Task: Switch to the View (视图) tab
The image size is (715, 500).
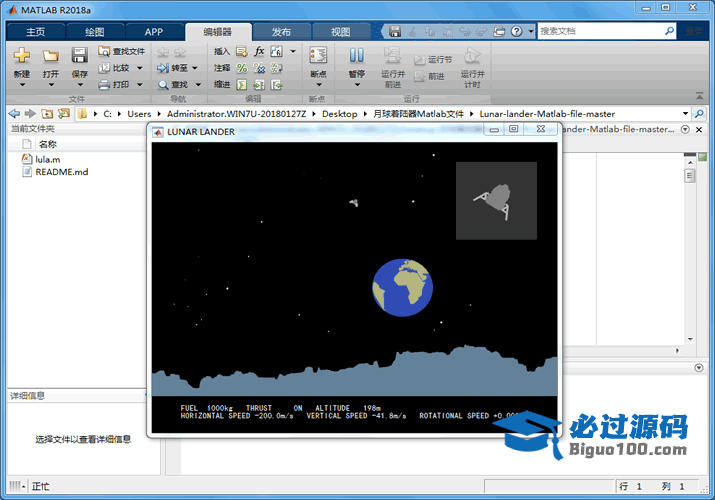Action: (341, 32)
